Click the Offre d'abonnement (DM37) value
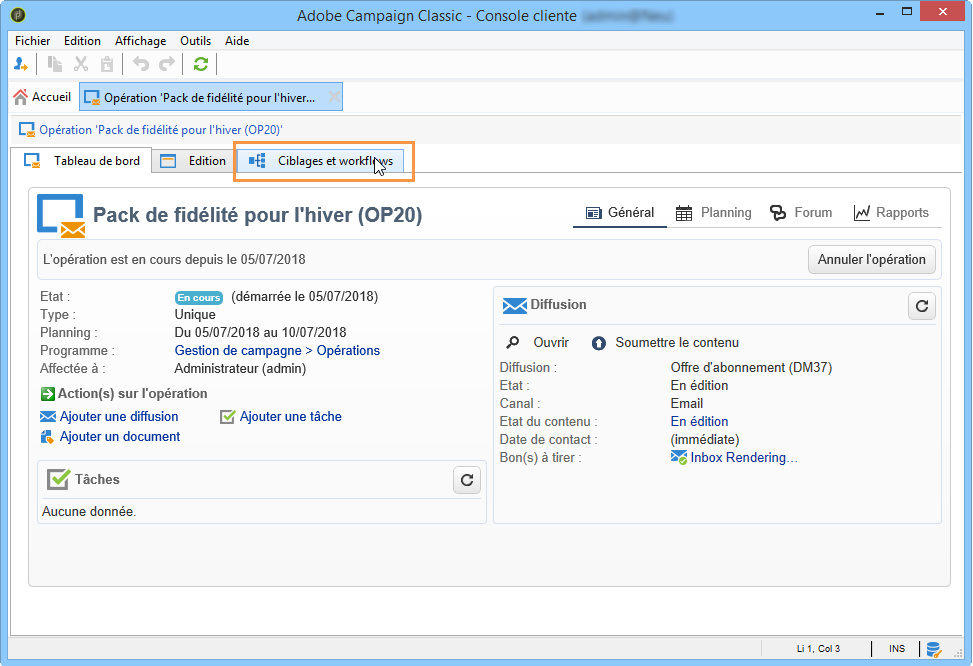This screenshot has height=666, width=973. tap(751, 367)
